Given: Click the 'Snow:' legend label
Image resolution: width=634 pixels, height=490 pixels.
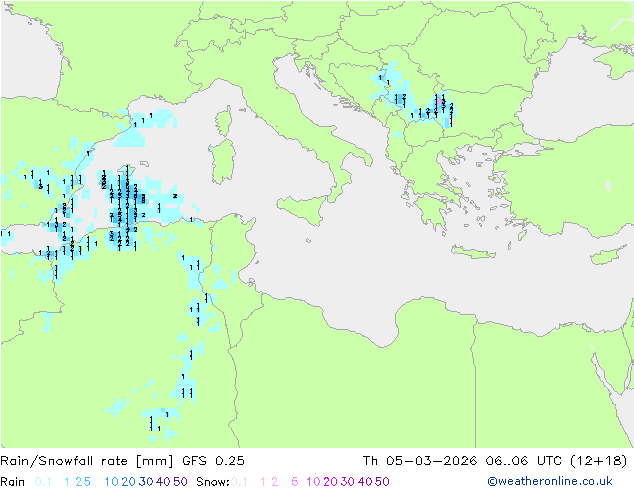Looking at the screenshot, I should (213, 482).
